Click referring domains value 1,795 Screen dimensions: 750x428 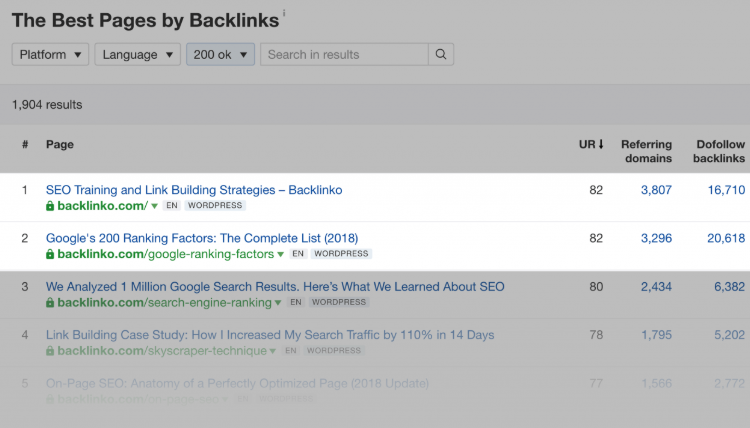656,335
